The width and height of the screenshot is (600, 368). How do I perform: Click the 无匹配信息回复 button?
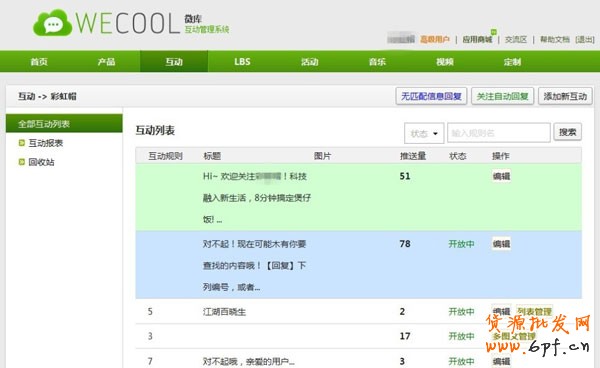(x=431, y=96)
